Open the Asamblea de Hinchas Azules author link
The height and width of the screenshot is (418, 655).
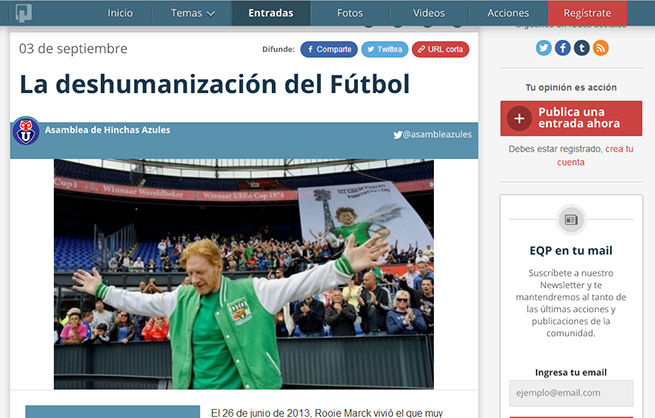pyautogui.click(x=107, y=130)
